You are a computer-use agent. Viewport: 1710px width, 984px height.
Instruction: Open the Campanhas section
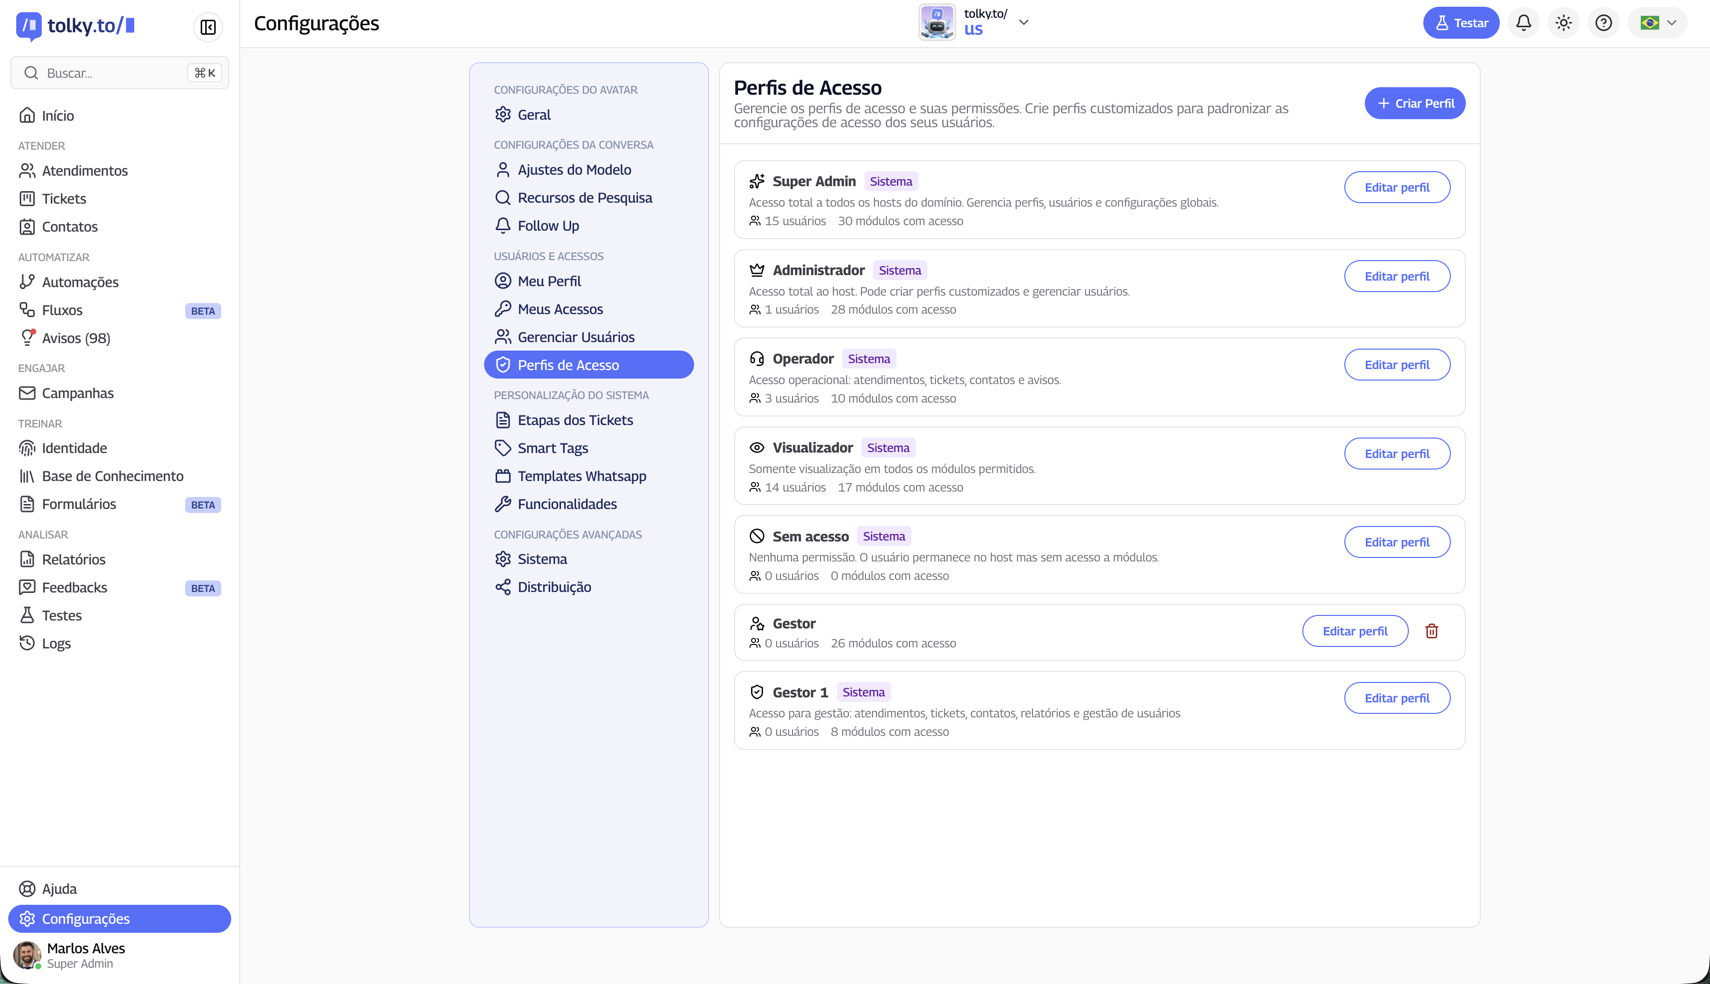(x=78, y=393)
